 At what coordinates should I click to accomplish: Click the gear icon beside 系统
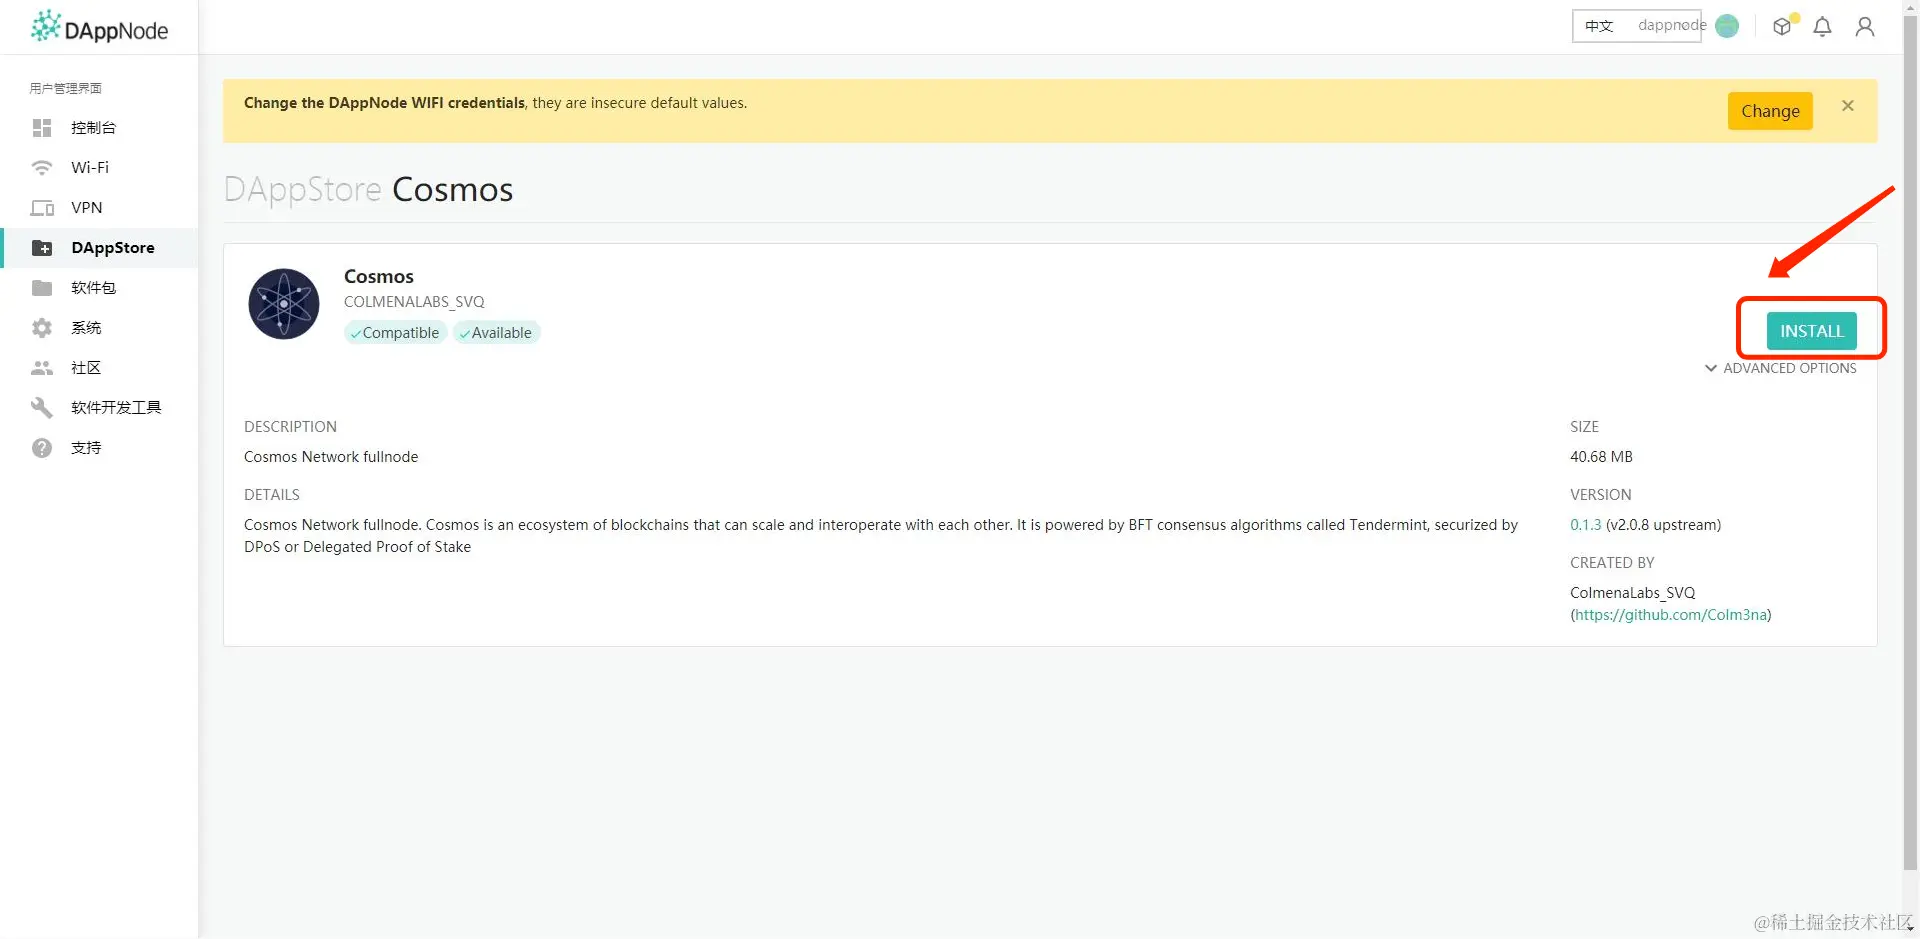pos(42,328)
